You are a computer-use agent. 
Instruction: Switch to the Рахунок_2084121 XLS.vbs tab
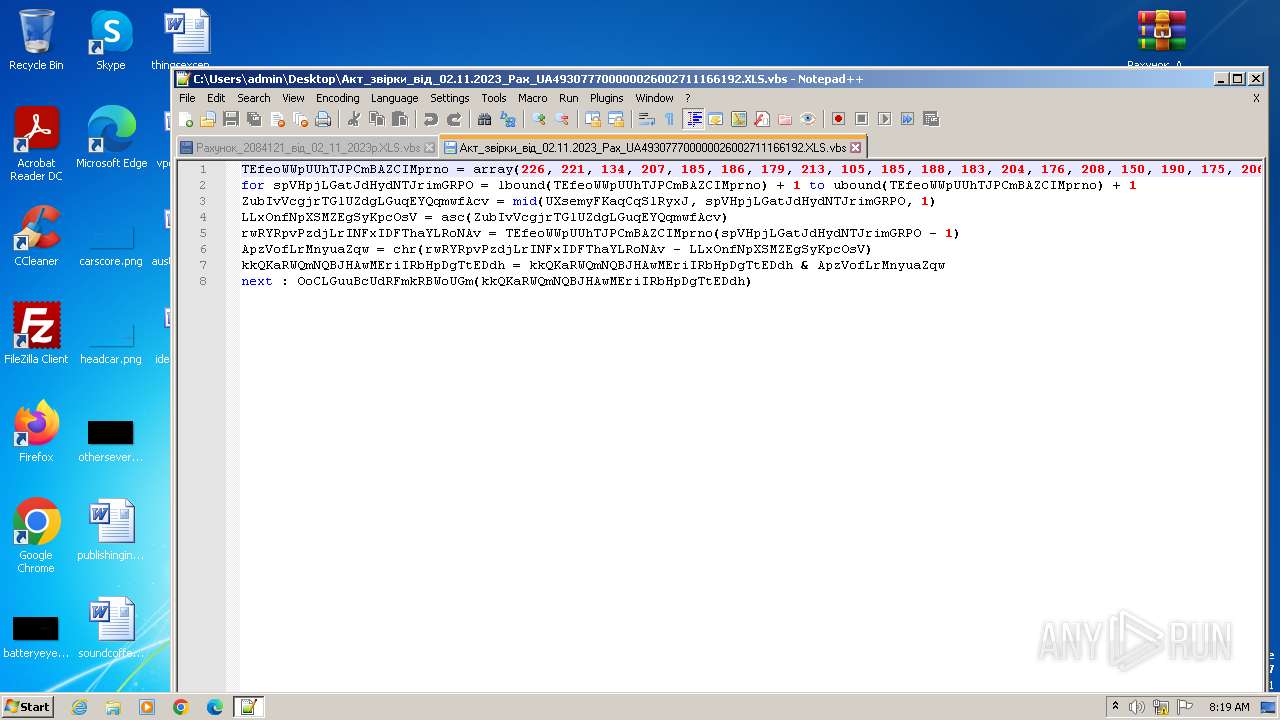pos(308,147)
